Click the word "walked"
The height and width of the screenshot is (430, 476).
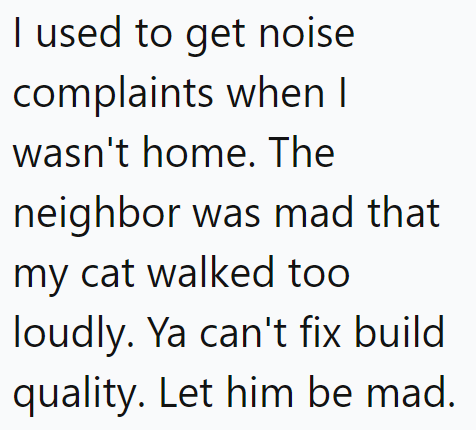coord(211,272)
